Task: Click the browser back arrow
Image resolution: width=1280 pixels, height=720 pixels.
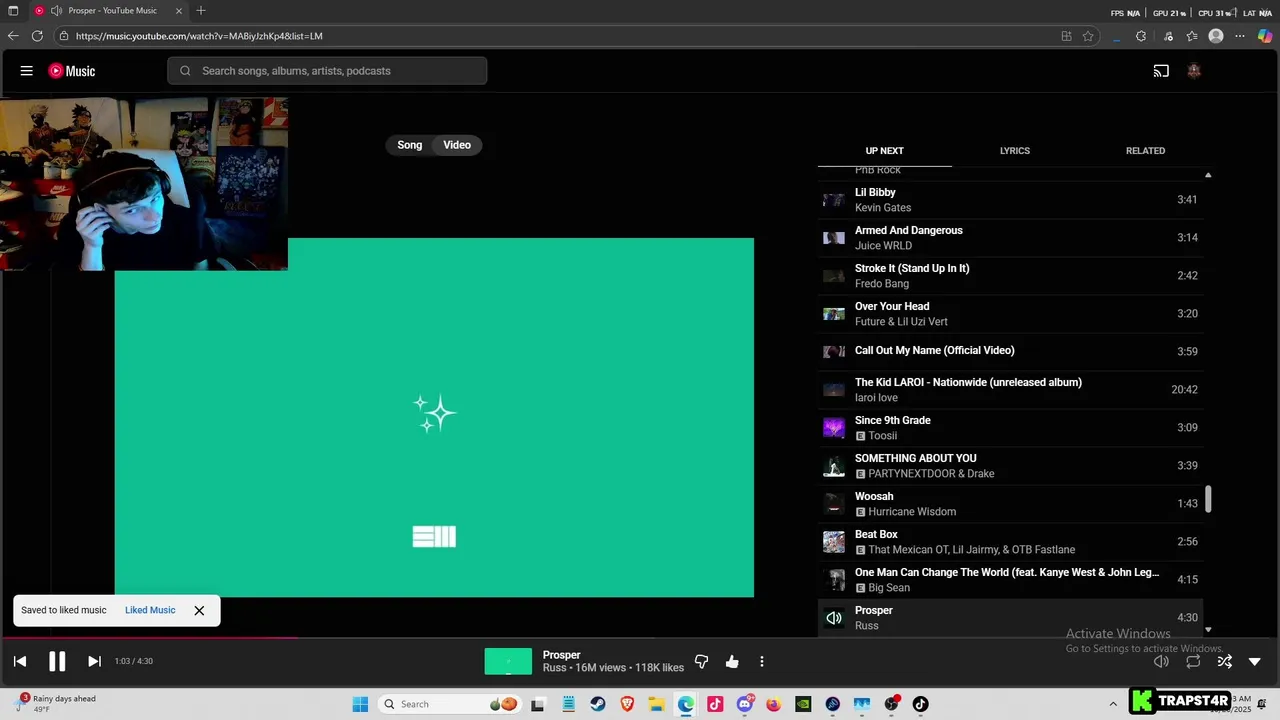Action: [13, 36]
